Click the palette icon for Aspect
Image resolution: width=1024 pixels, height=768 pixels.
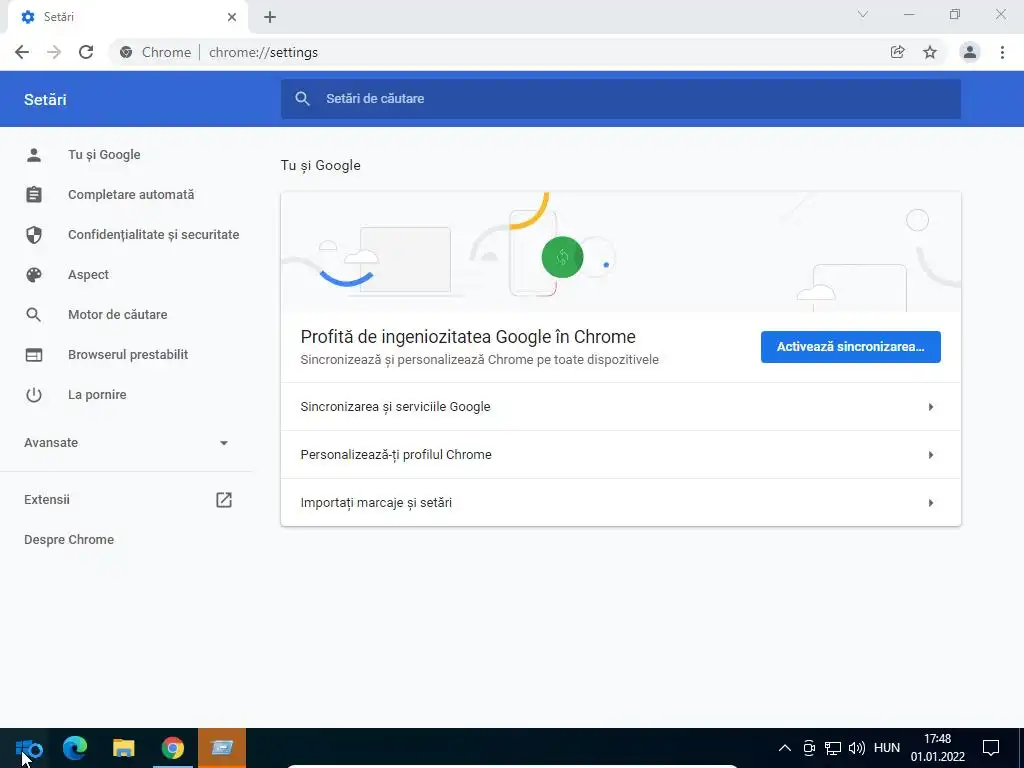(x=34, y=275)
